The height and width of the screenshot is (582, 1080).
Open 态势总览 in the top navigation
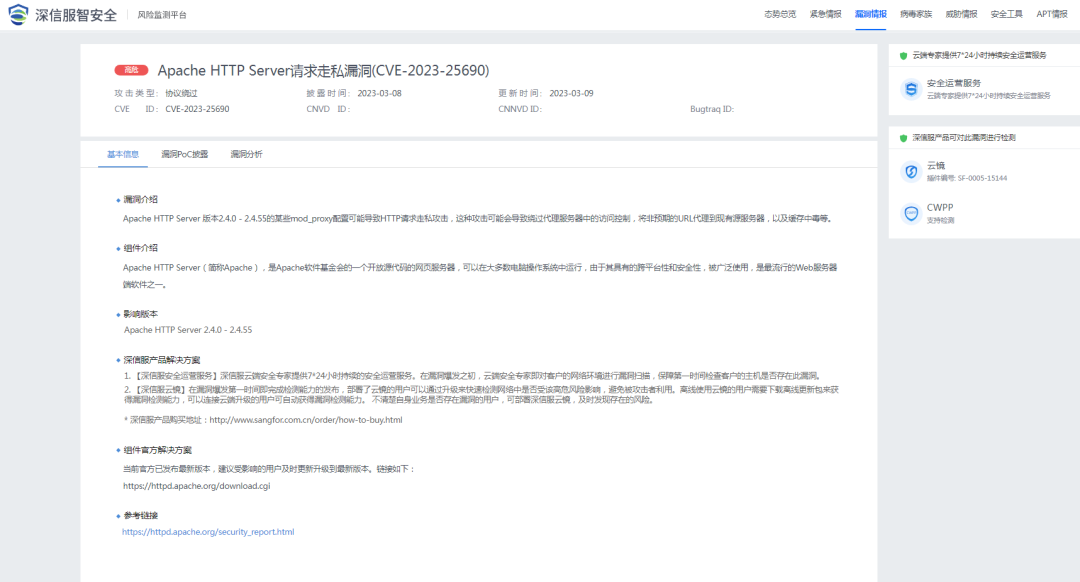click(x=780, y=14)
